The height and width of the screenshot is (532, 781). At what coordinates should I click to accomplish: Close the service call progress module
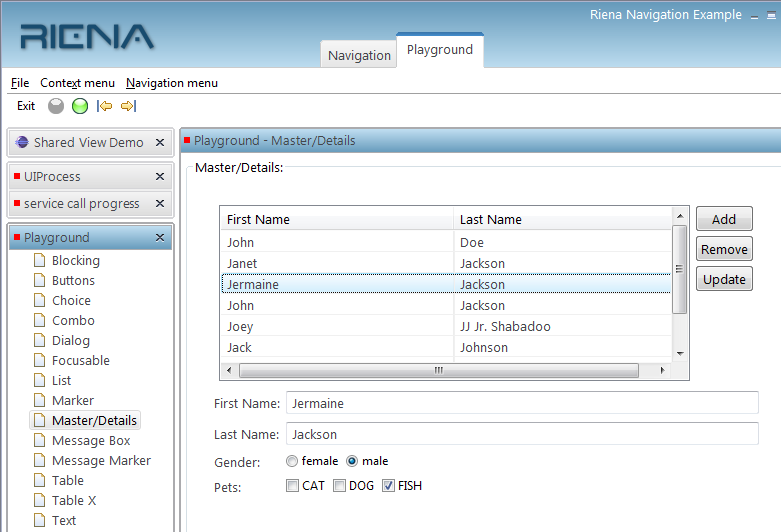[x=160, y=204]
